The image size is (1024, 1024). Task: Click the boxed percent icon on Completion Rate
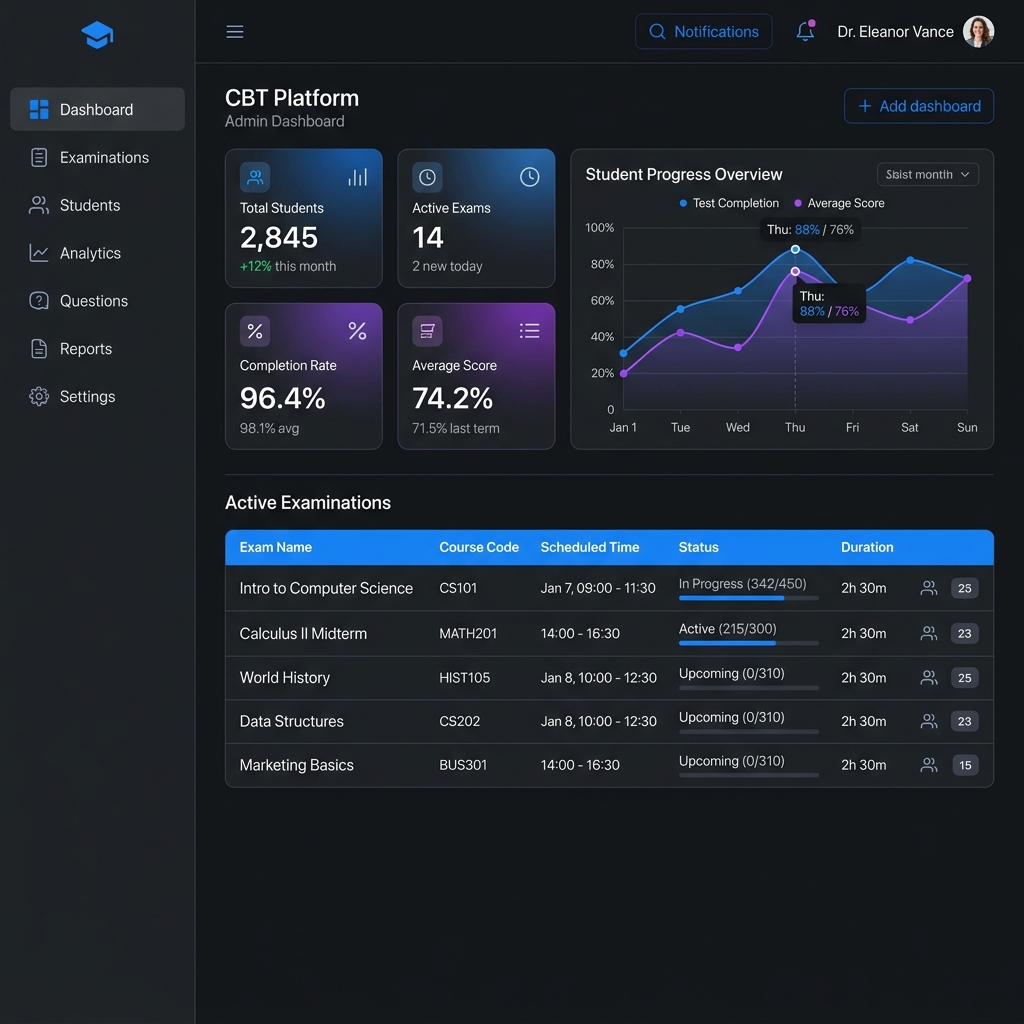coord(255,331)
